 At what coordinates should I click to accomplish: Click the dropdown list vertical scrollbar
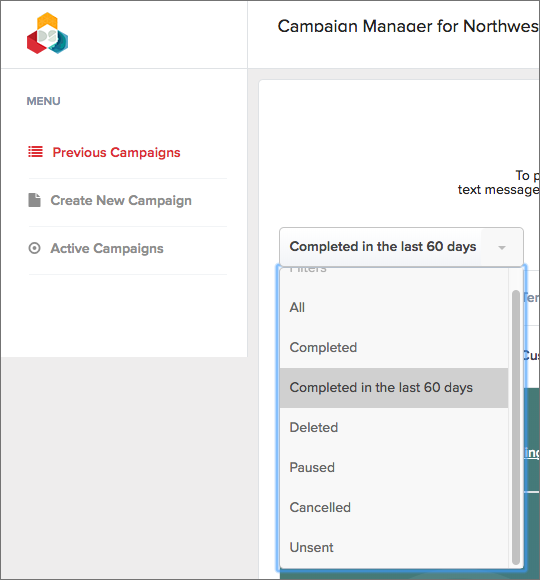point(516,428)
